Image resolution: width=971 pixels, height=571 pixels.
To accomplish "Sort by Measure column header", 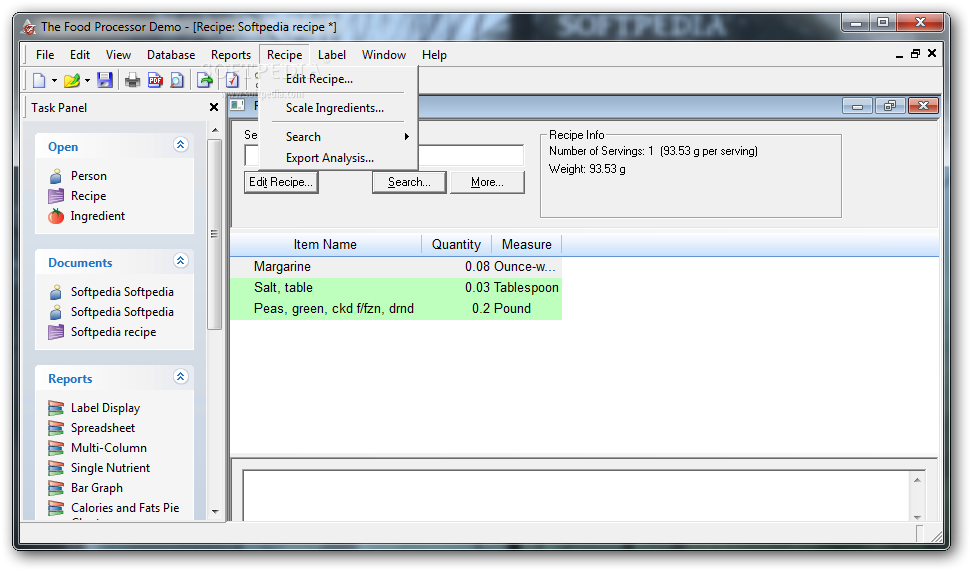I will tap(526, 244).
